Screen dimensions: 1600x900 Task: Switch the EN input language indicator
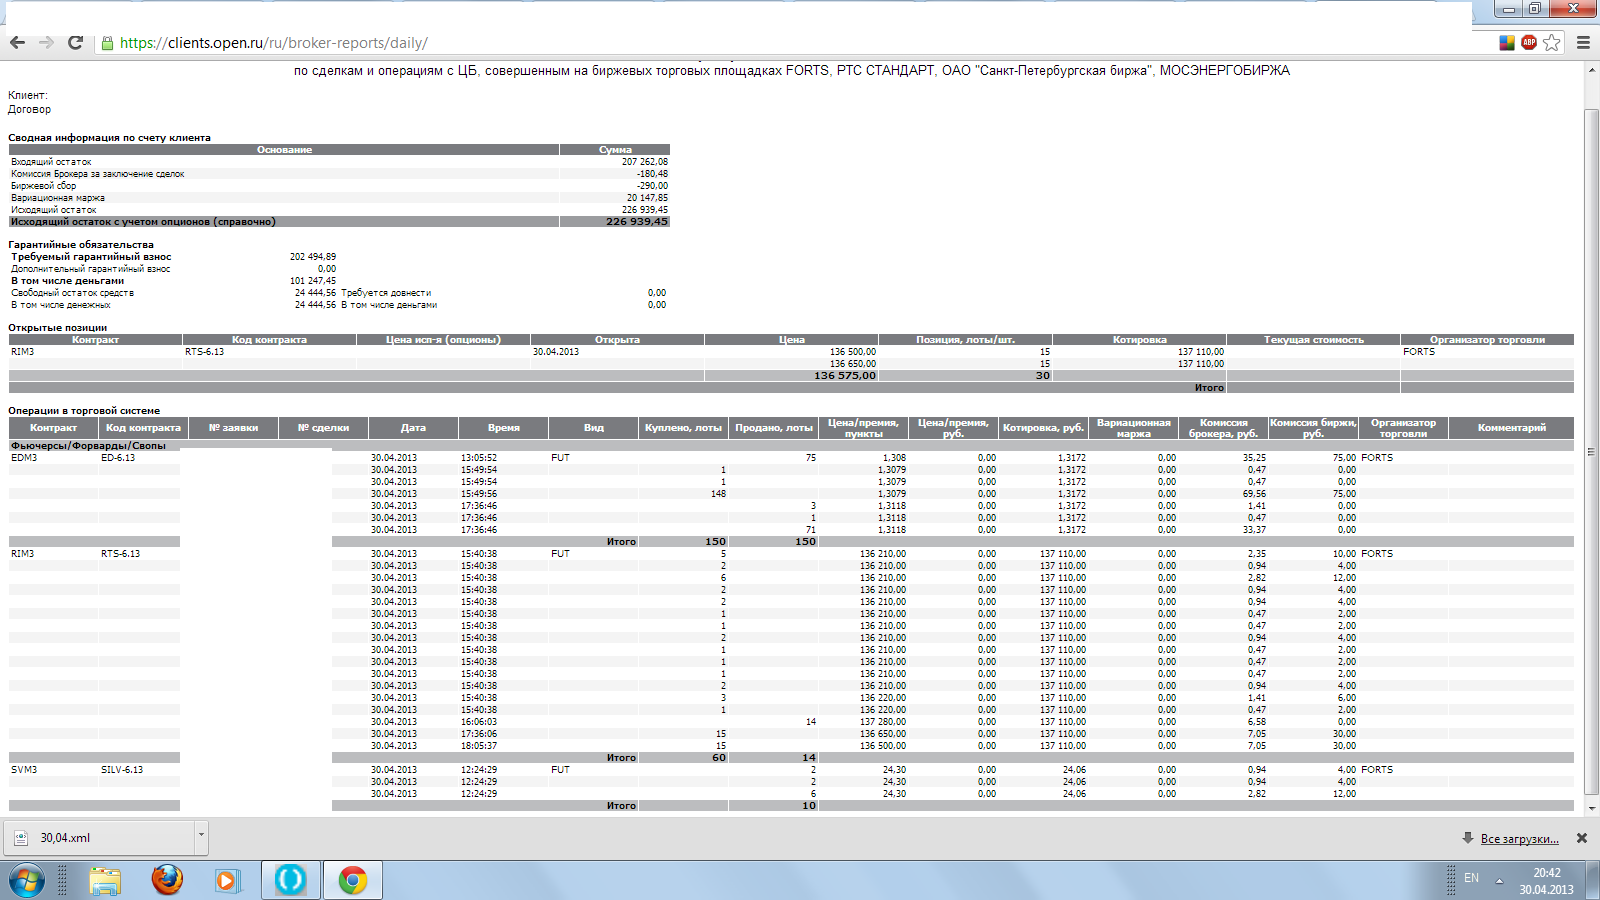pos(1471,878)
